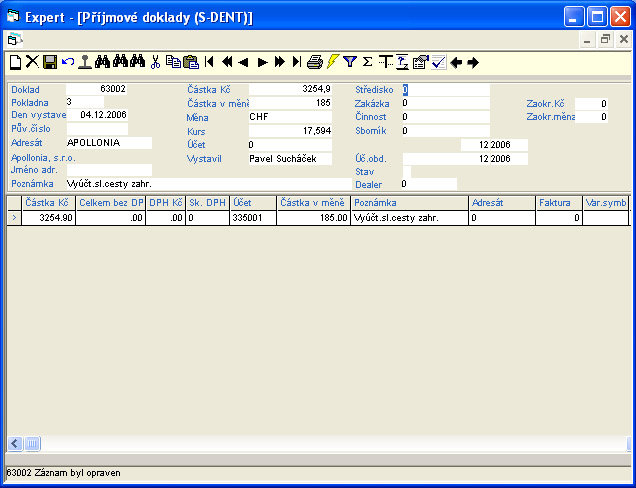Delete record with the X icon
The height and width of the screenshot is (488, 636).
click(32, 62)
